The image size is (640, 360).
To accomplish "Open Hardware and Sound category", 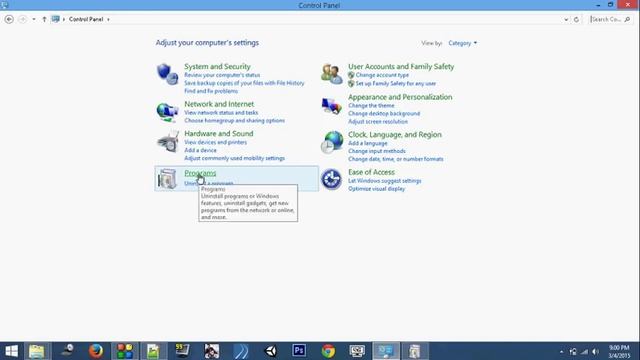I will [219, 133].
